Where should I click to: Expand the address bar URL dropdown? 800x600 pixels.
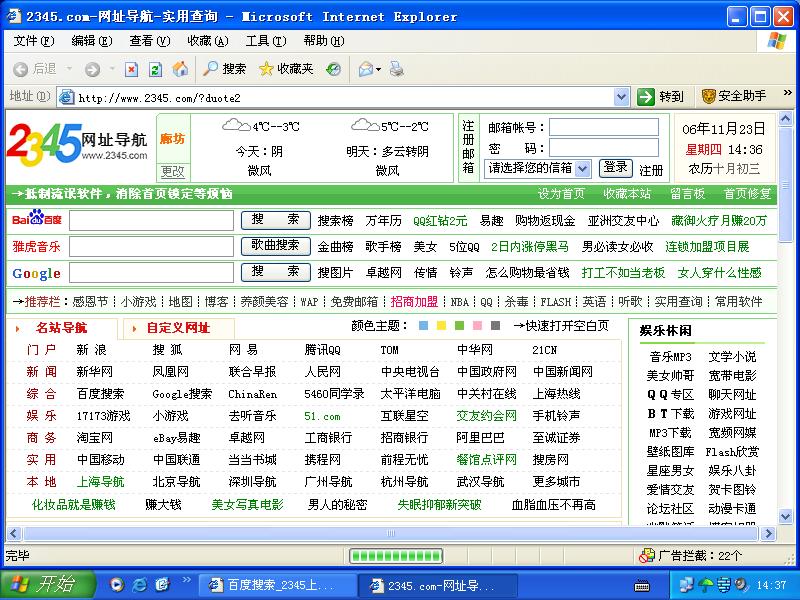(621, 97)
